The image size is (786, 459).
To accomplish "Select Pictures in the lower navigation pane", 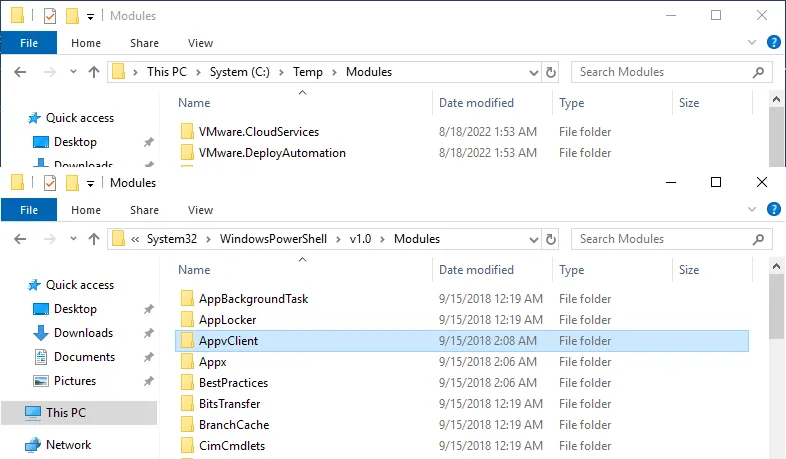I will pyautogui.click(x=75, y=381).
